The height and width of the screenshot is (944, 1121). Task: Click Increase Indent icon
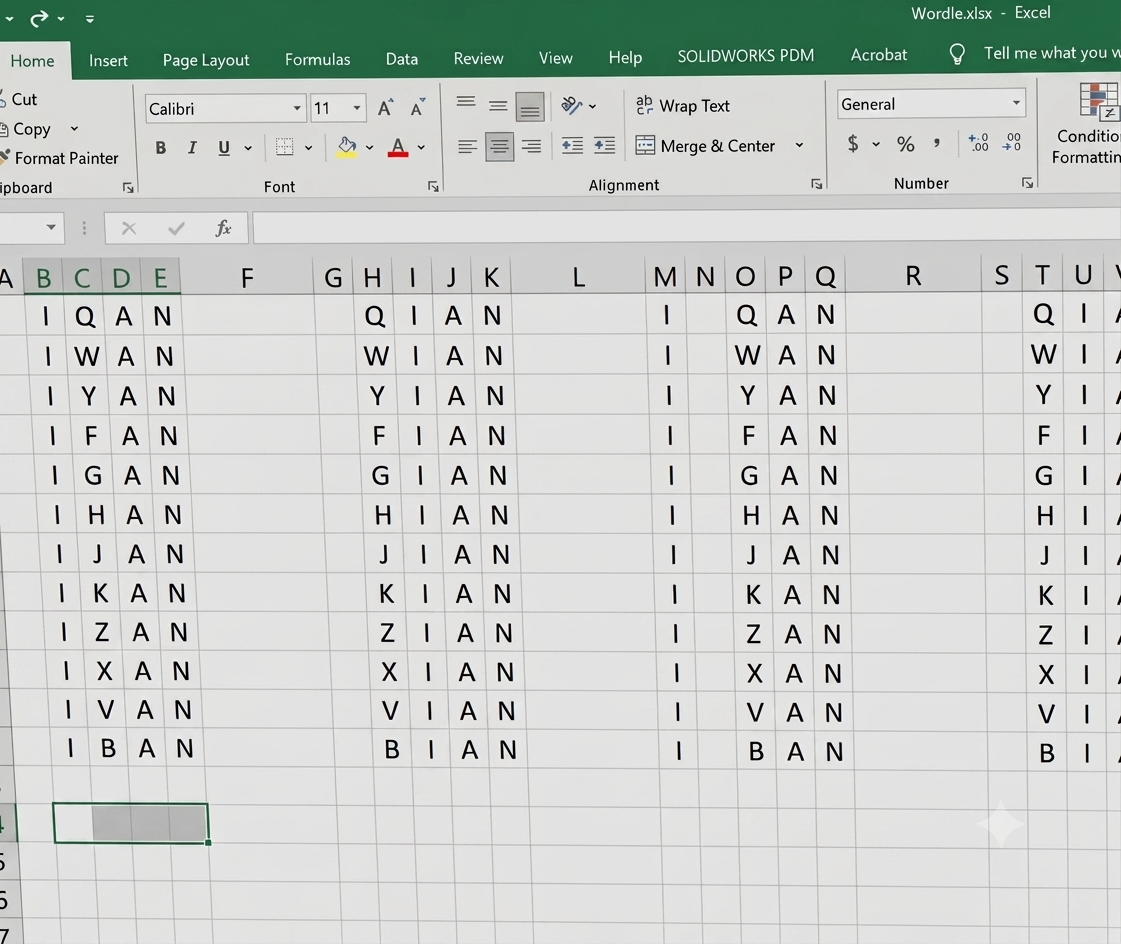click(604, 146)
